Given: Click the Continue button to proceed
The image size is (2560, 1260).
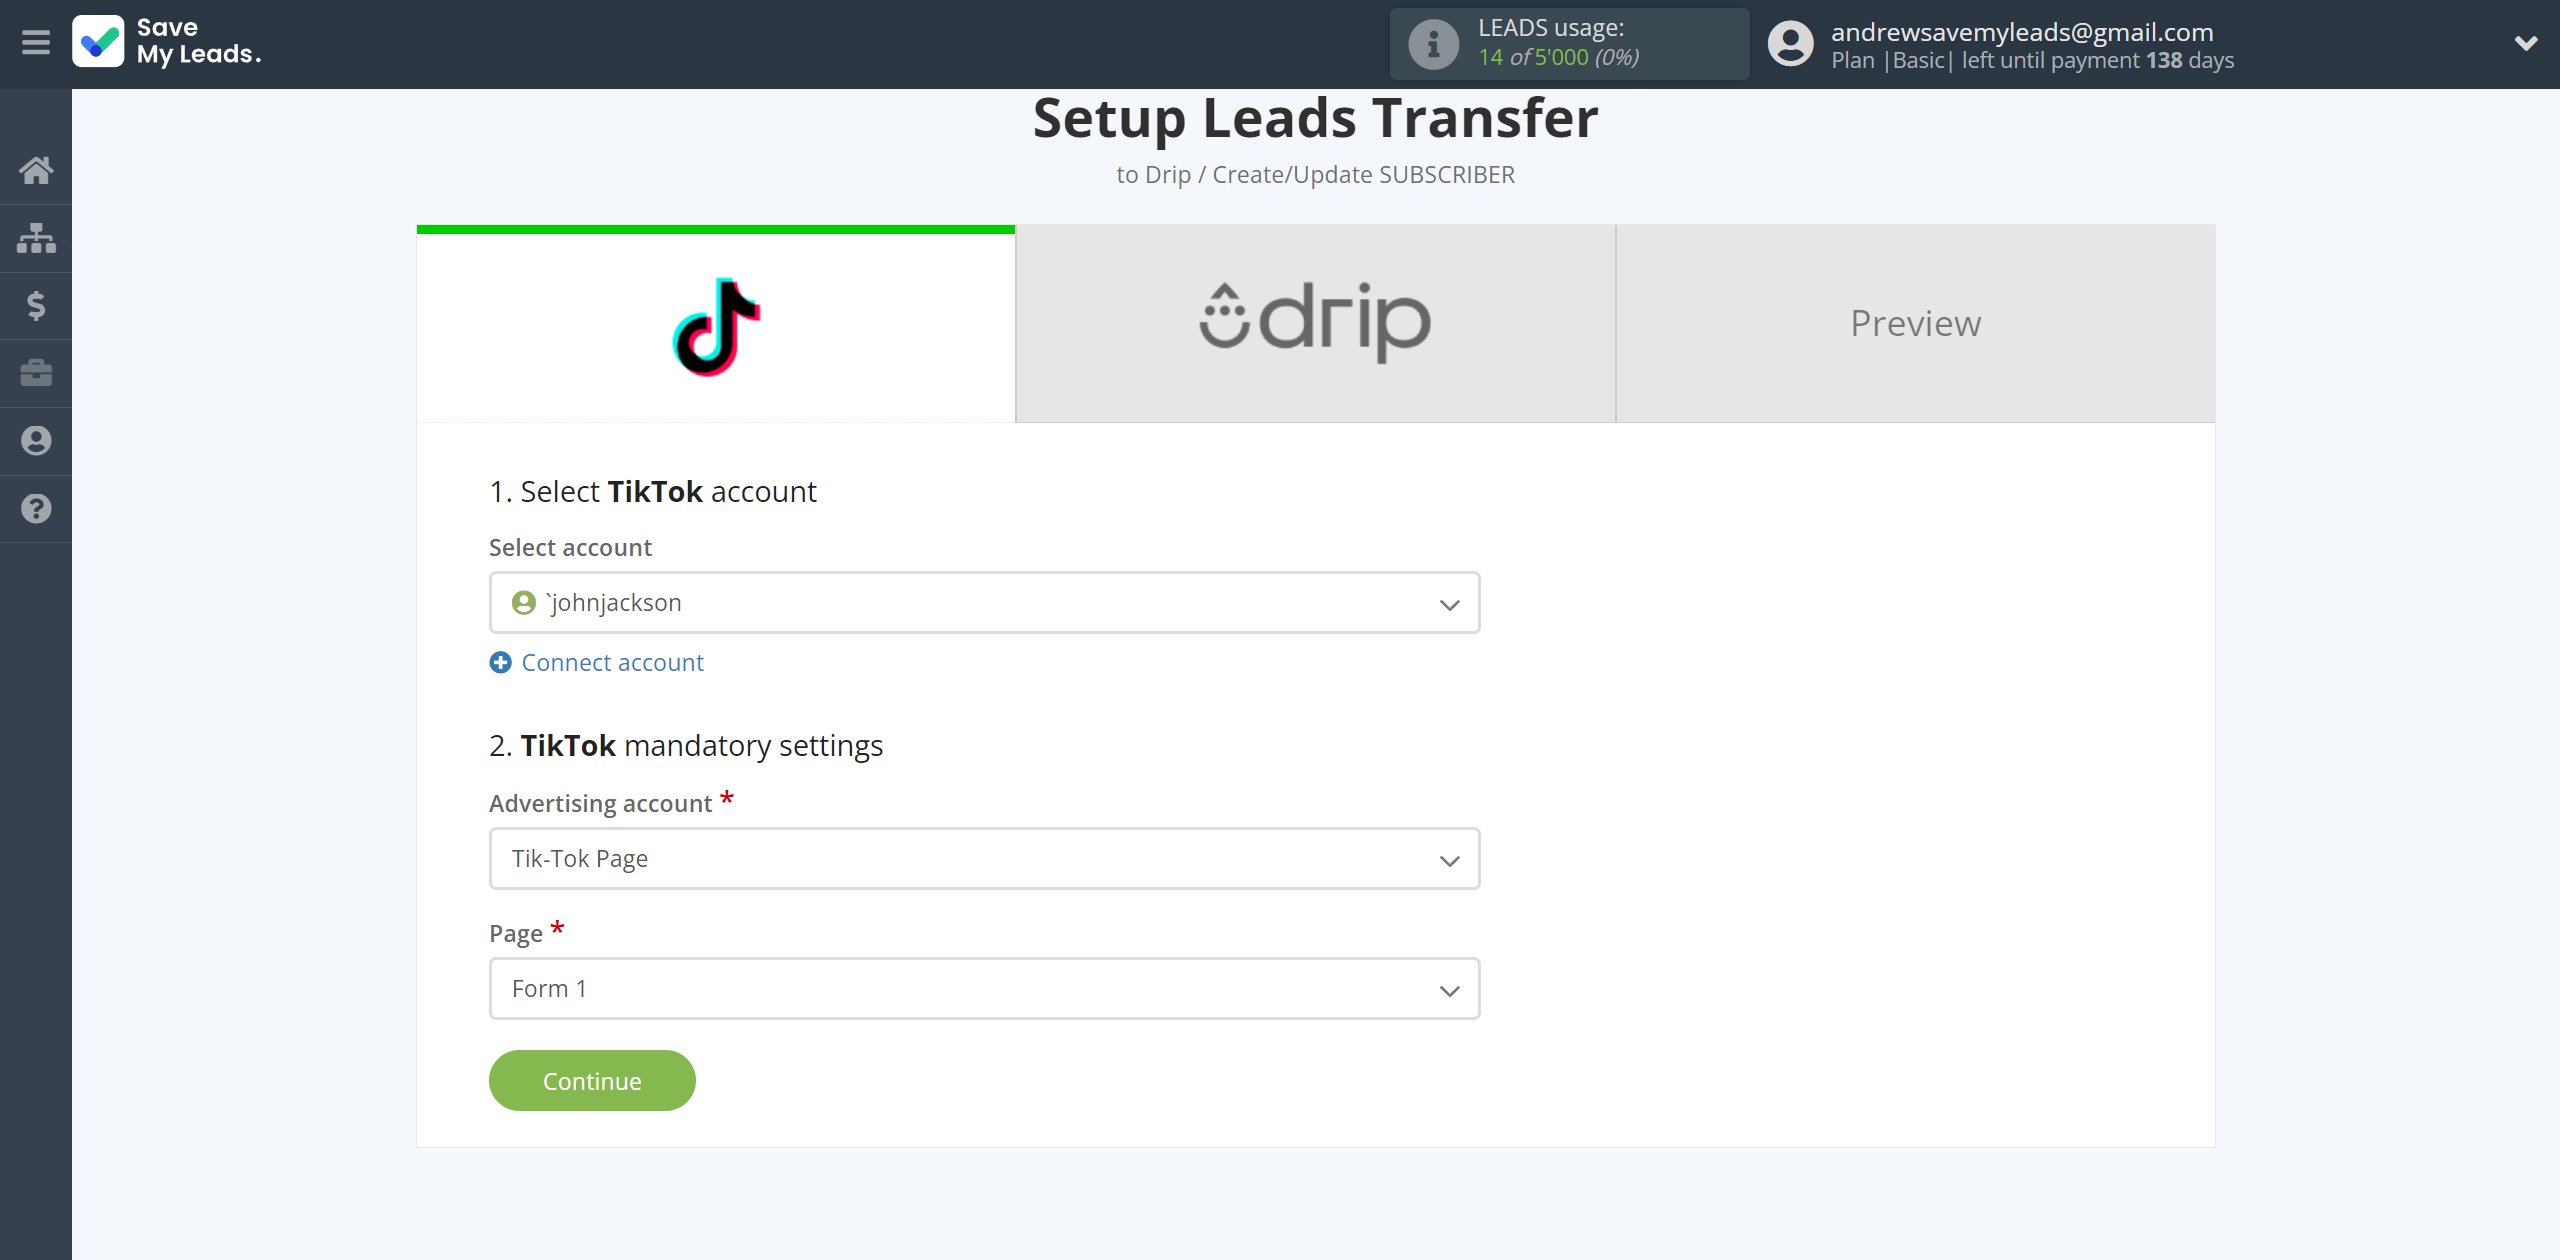Looking at the screenshot, I should [x=591, y=1080].
